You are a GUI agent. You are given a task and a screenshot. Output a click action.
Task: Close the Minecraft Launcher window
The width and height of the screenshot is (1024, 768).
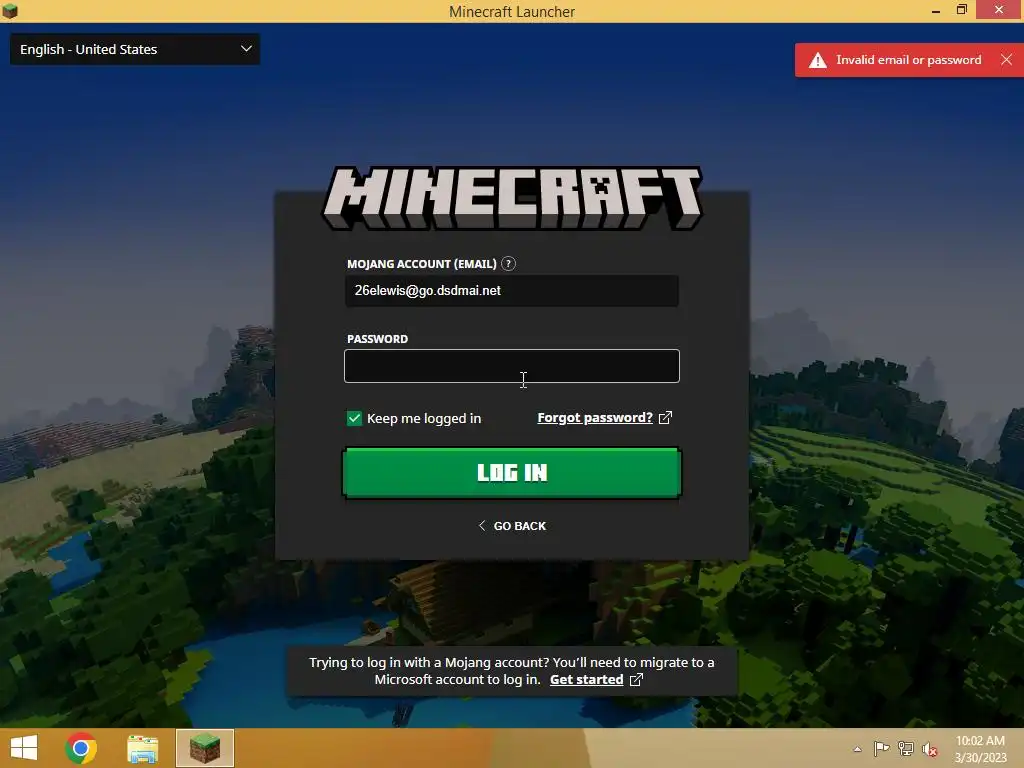pos(999,10)
